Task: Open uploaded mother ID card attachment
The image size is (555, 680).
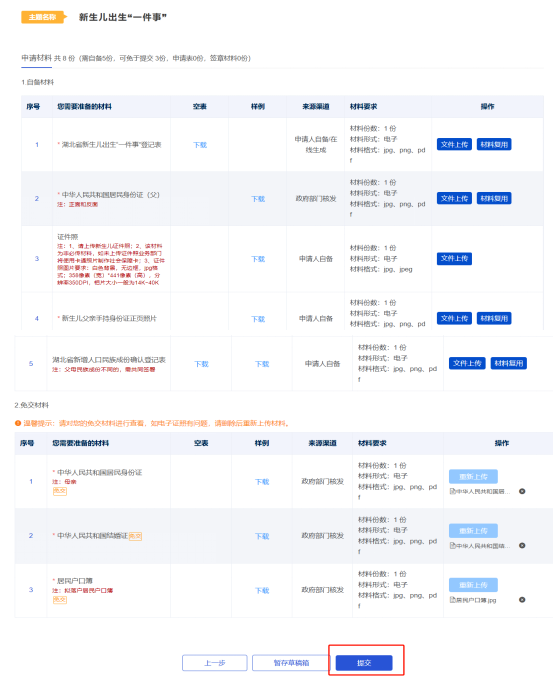Action: click(x=480, y=491)
